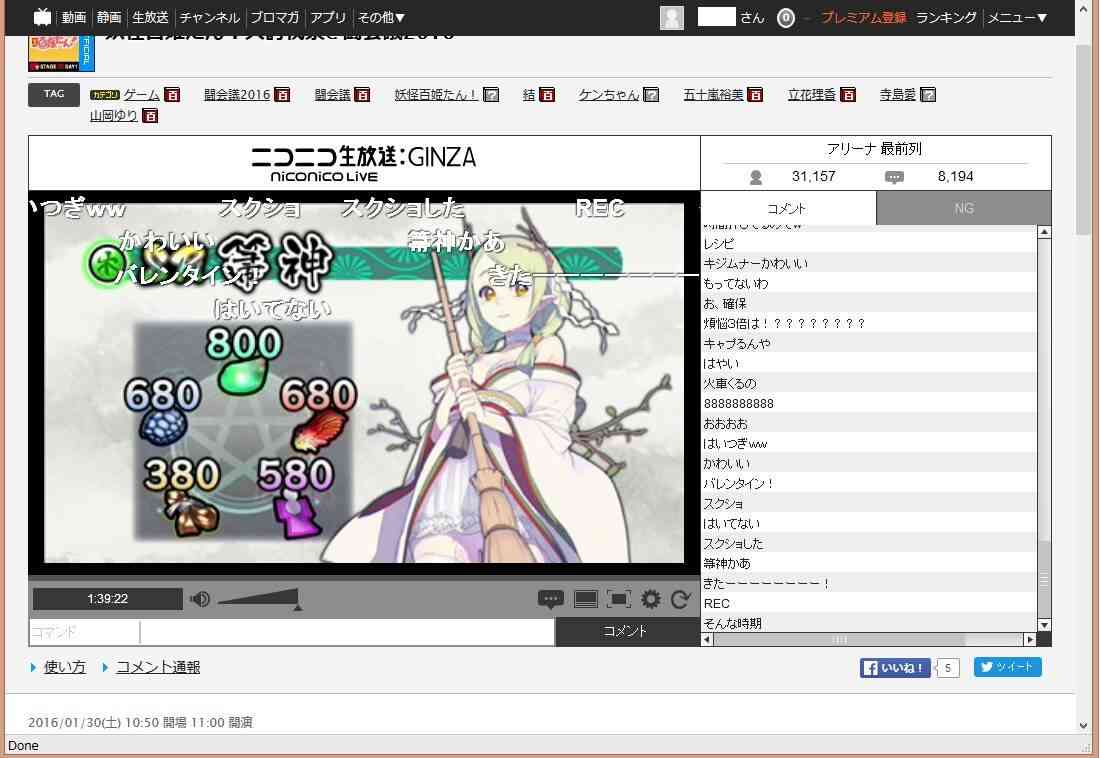Focus the comment text input field
The height and width of the screenshot is (758, 1100).
(x=347, y=632)
